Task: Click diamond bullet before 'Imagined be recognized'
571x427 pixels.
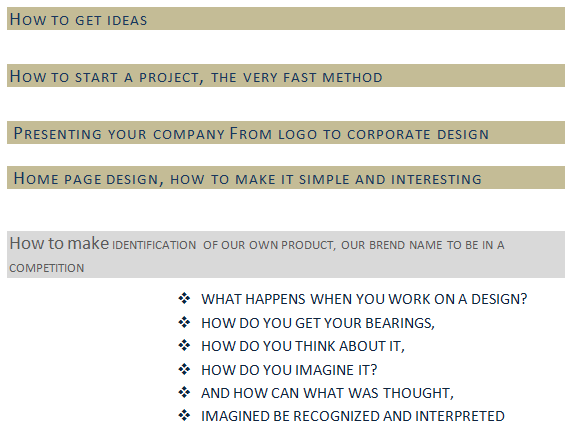Action: click(184, 415)
